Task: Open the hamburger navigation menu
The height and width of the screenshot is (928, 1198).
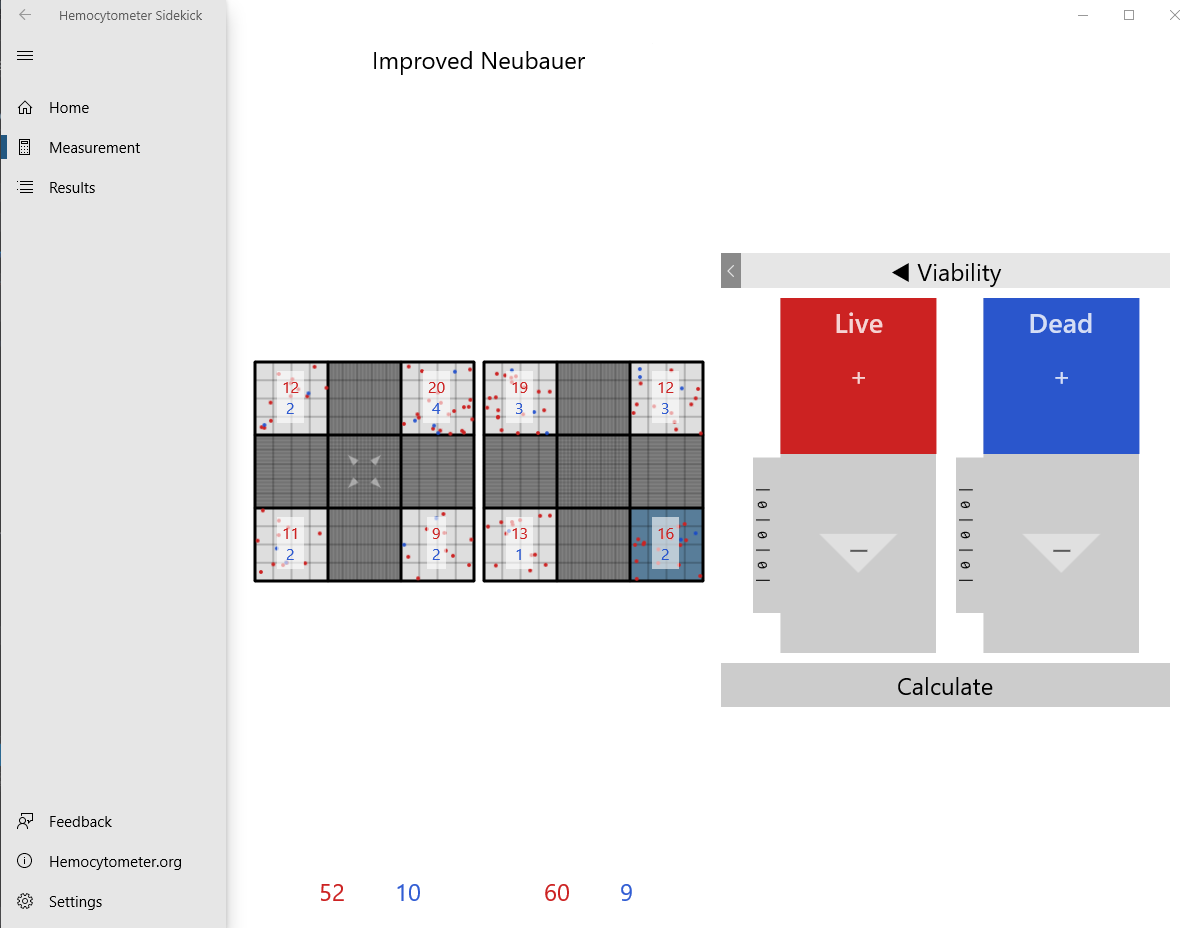Action: coord(25,56)
